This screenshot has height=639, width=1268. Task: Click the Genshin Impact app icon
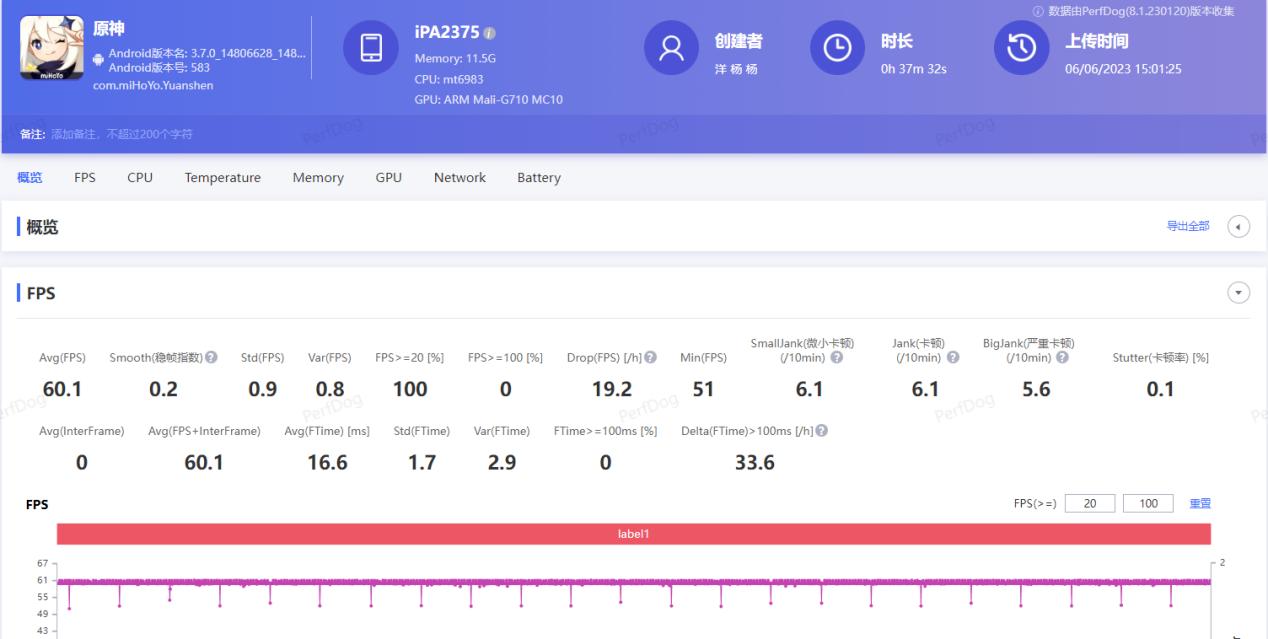click(x=52, y=48)
